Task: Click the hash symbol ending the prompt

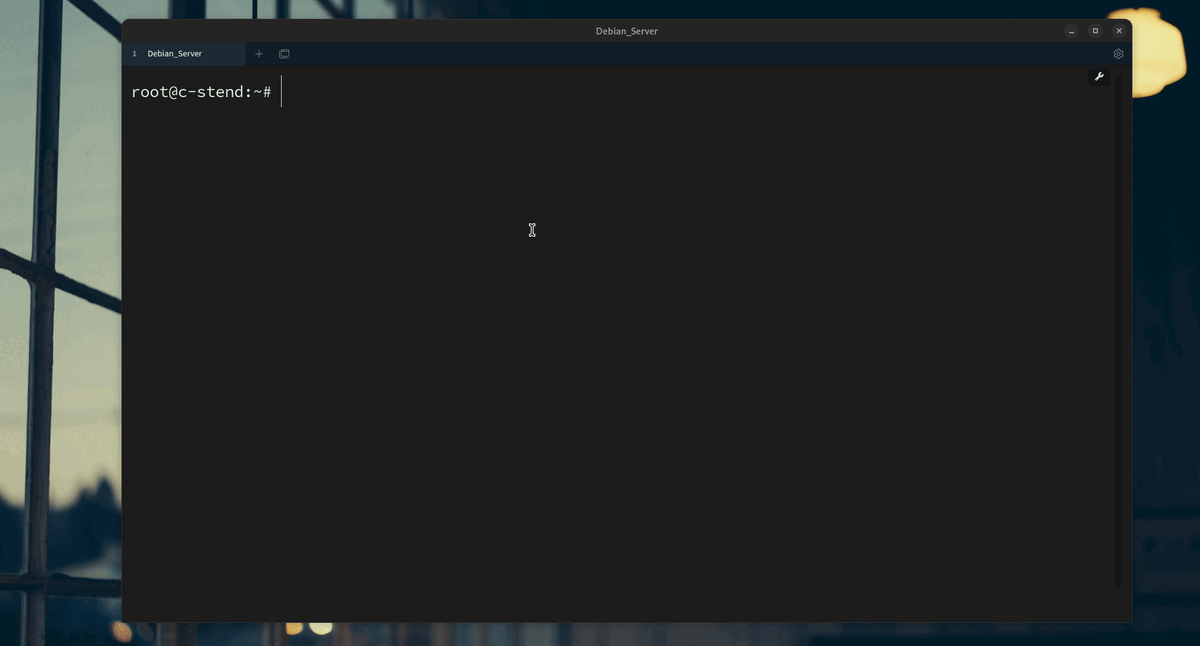Action: (x=267, y=92)
